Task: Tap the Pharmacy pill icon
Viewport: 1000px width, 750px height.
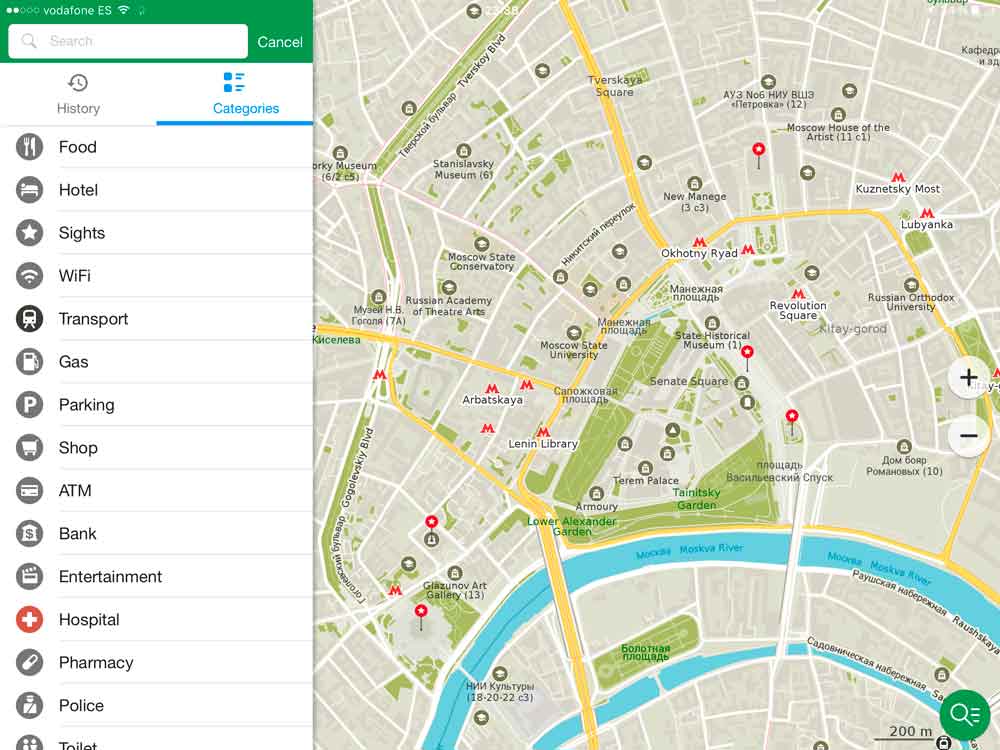Action: click(29, 662)
